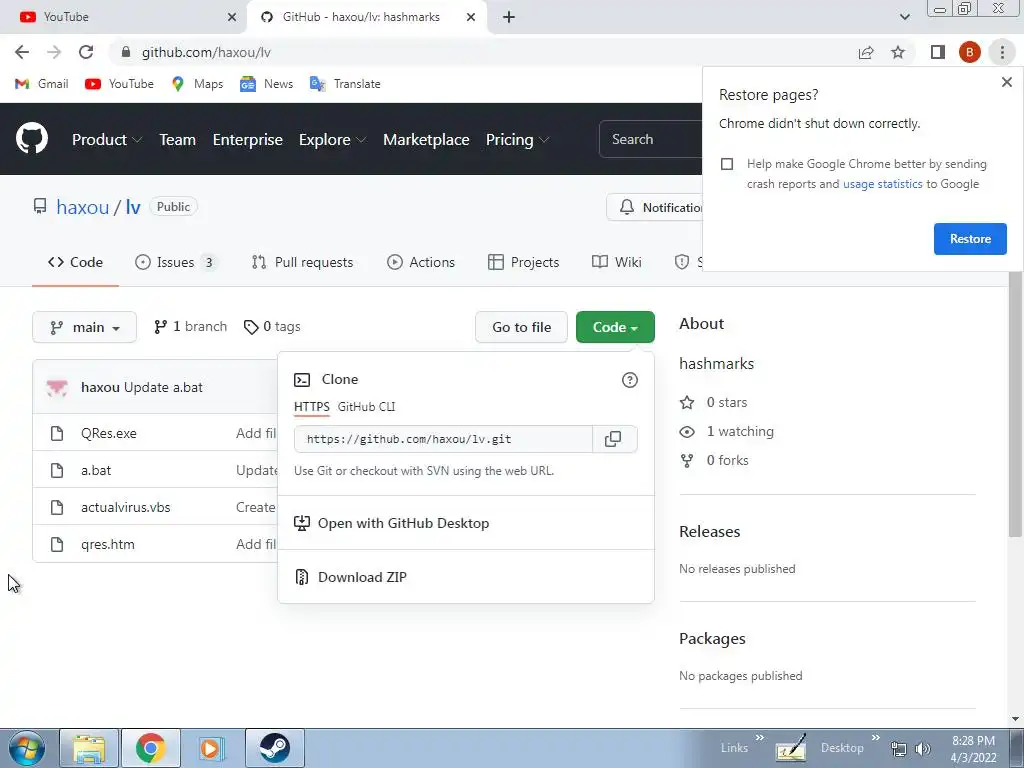Image resolution: width=1024 pixels, height=768 pixels.
Task: Toggle the green Code dropdown
Action: [x=615, y=327]
